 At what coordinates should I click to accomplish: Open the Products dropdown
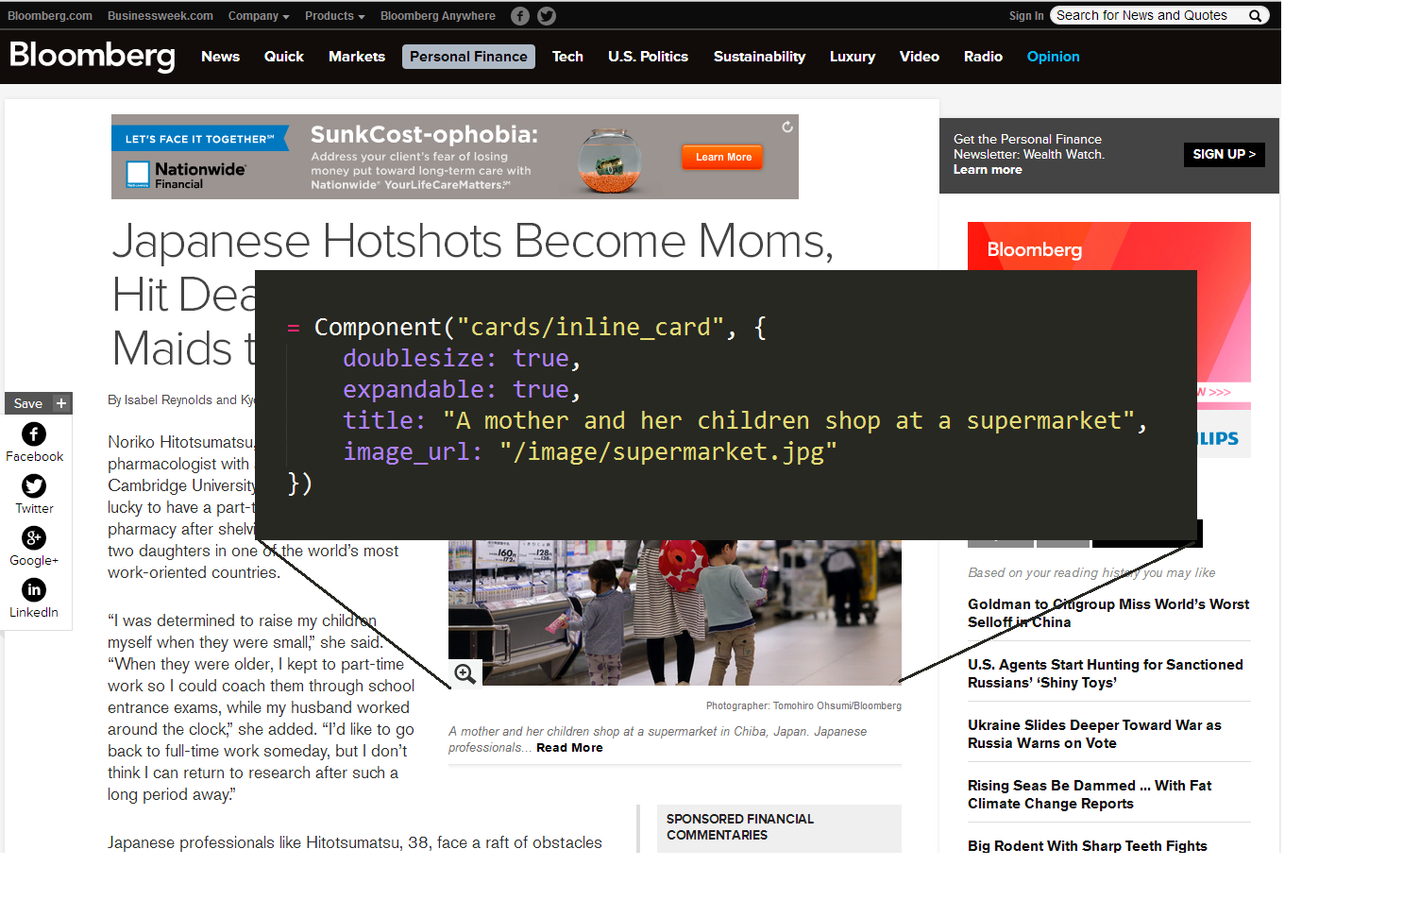334,16
